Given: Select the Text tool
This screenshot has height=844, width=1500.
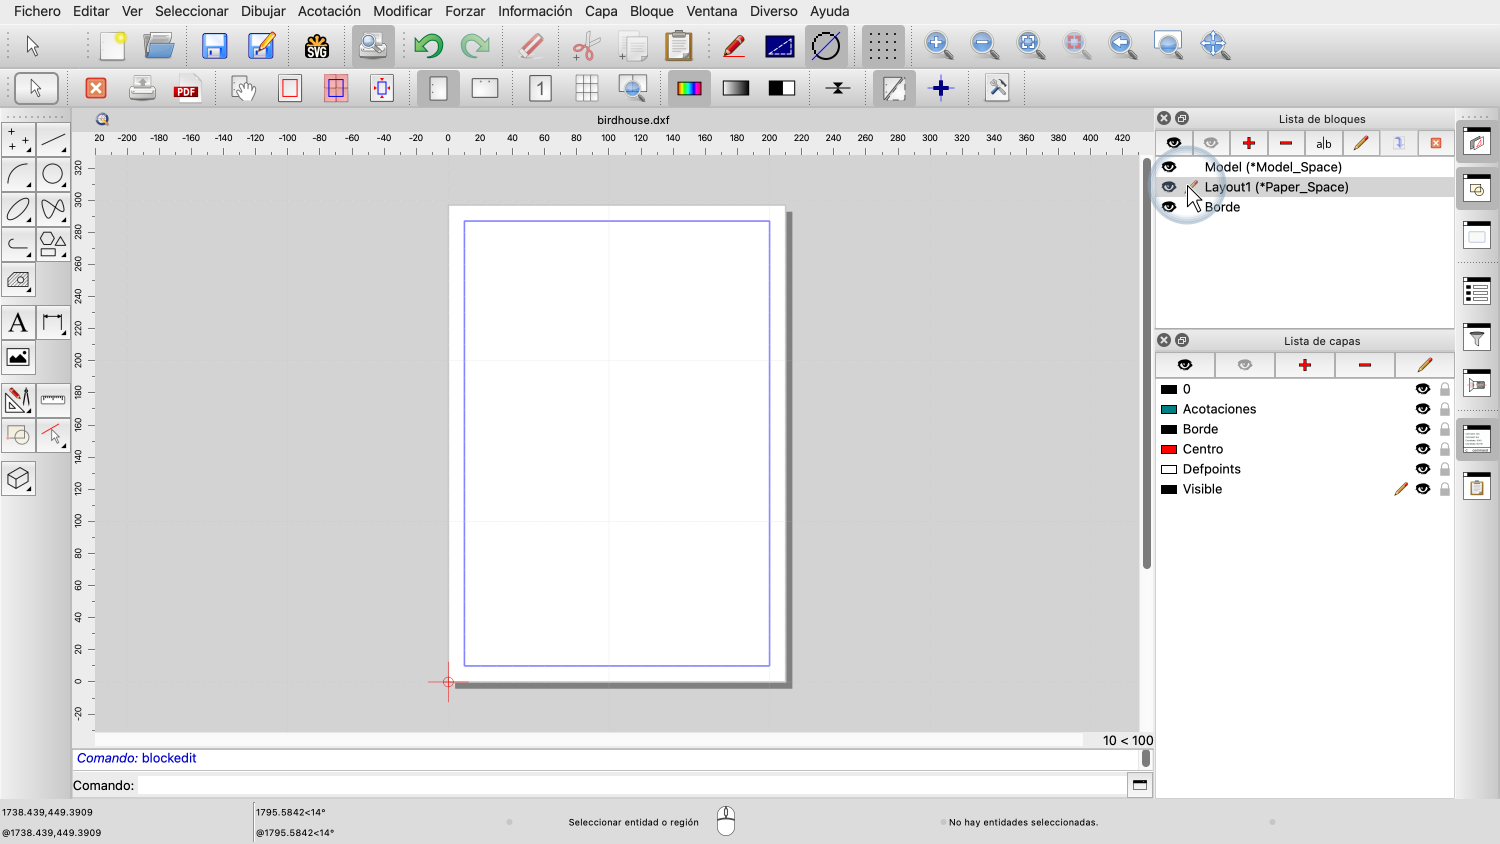Looking at the screenshot, I should click(18, 323).
